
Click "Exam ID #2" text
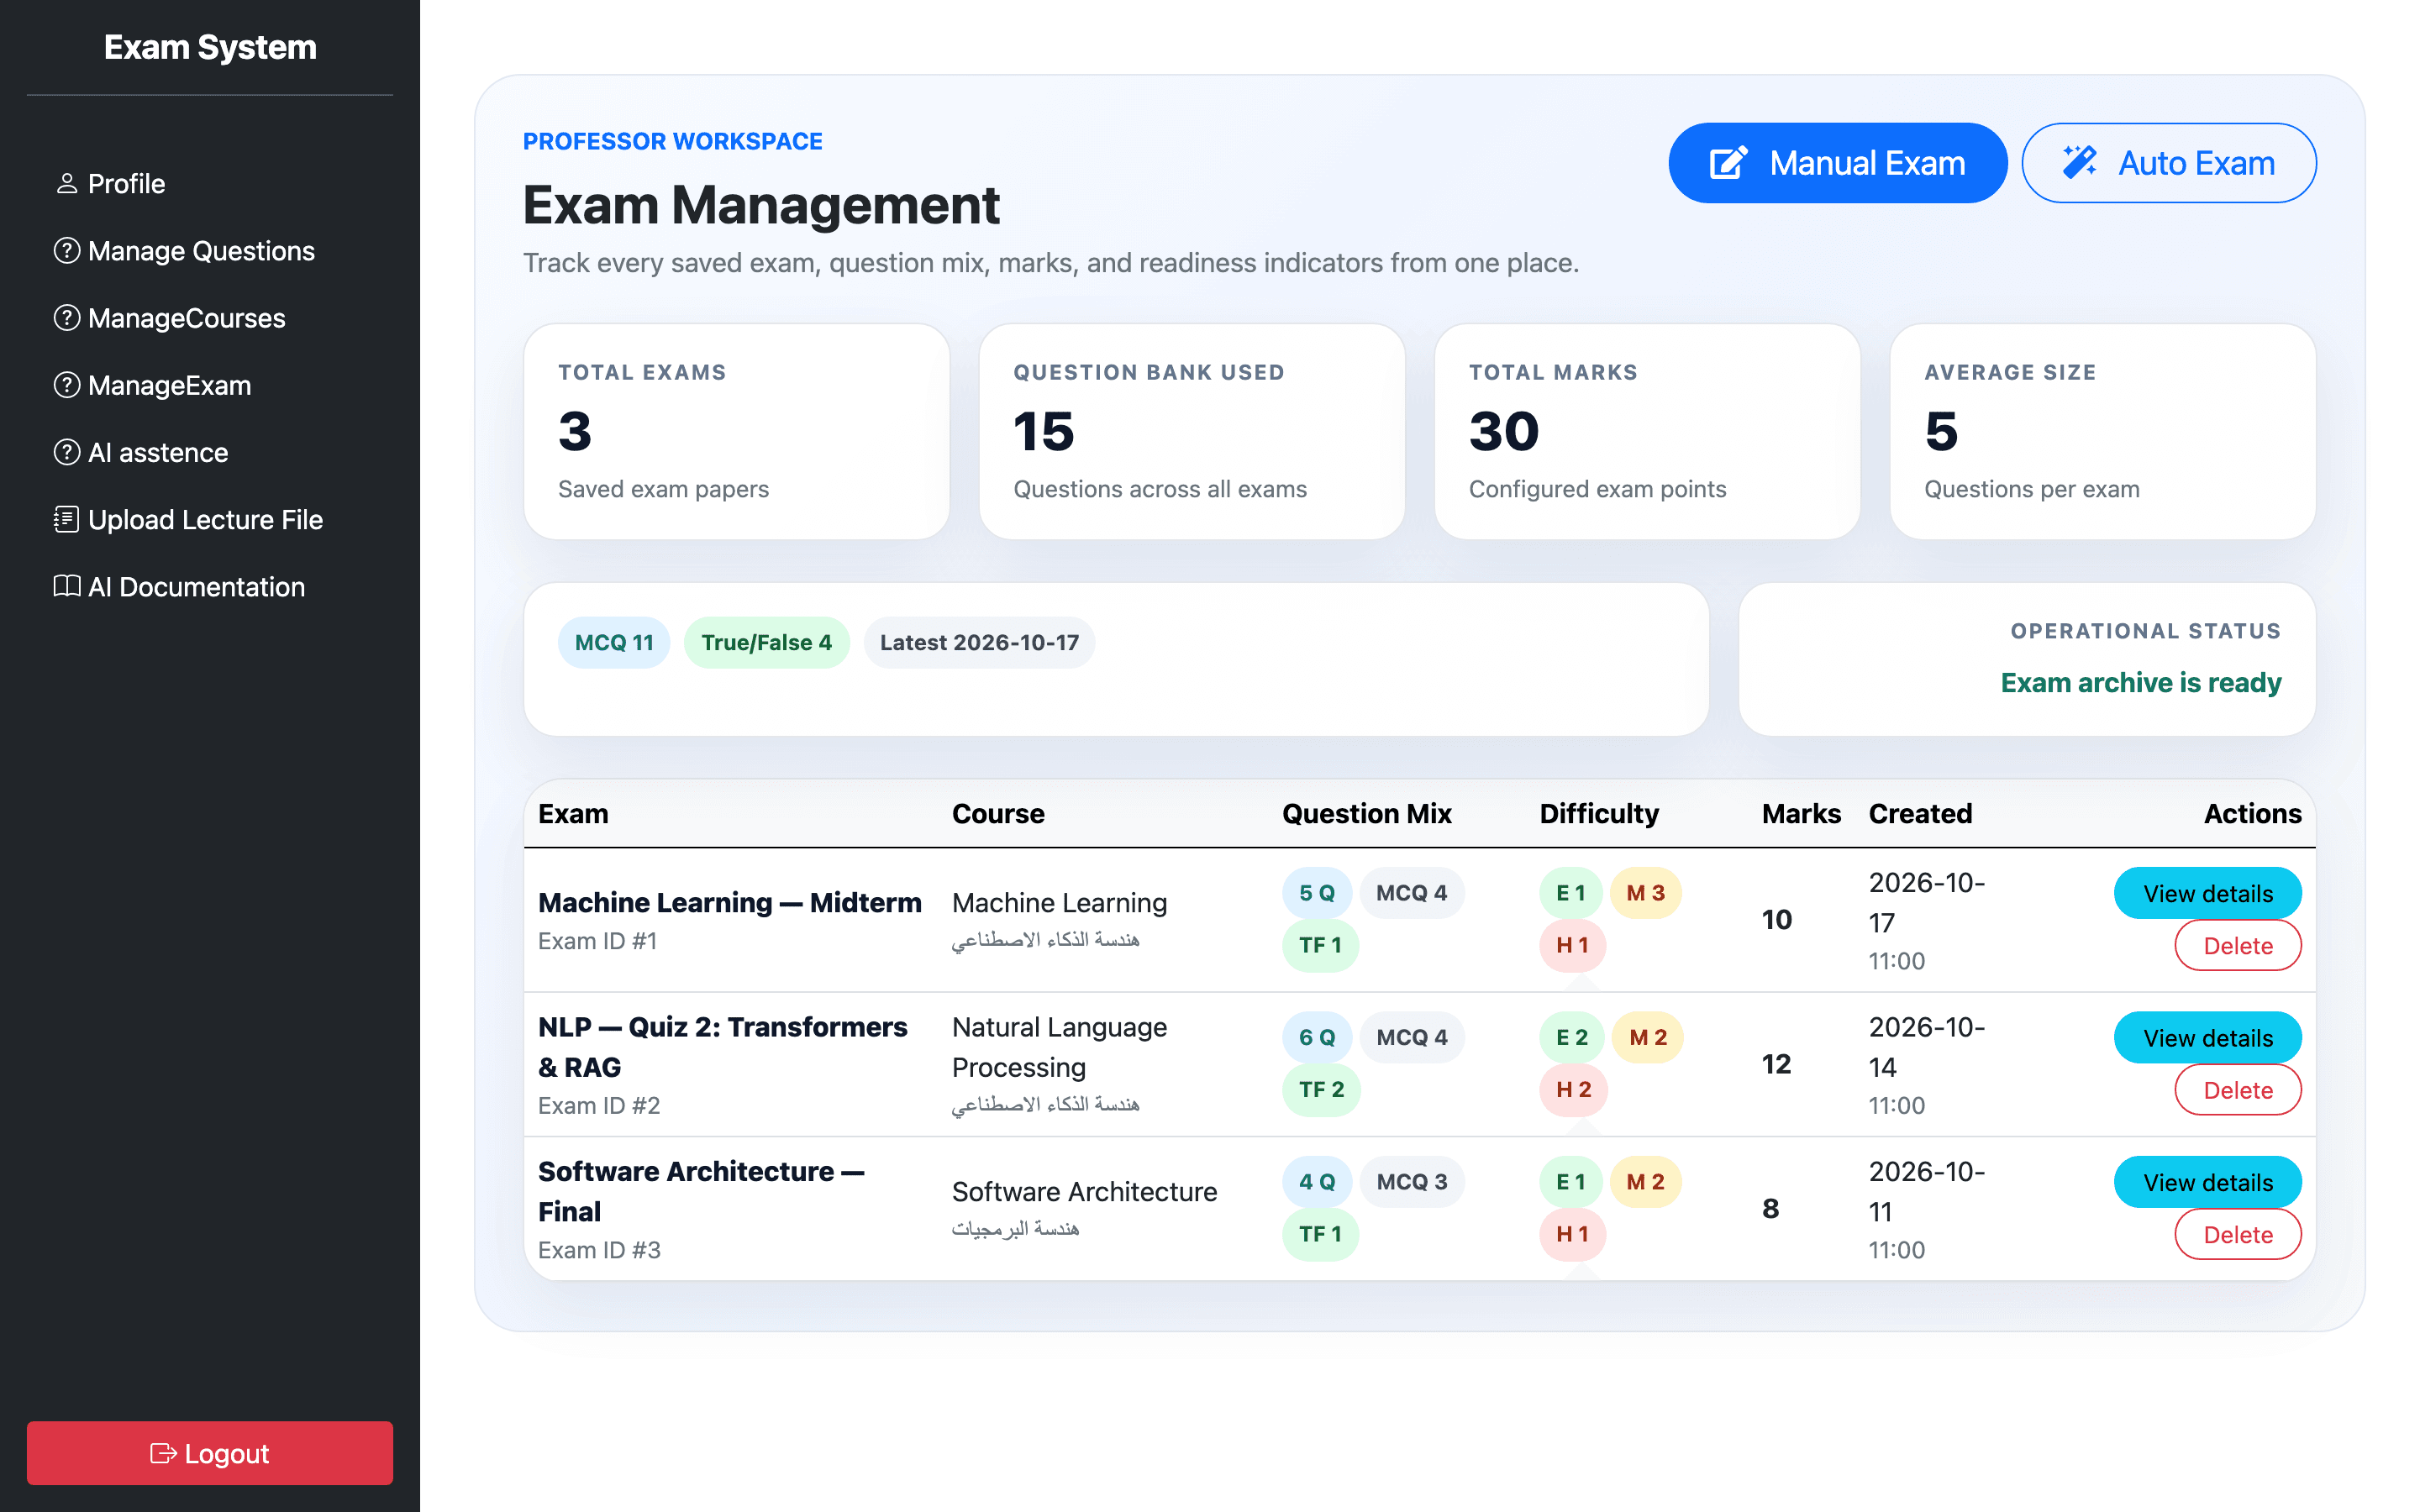coord(599,1105)
